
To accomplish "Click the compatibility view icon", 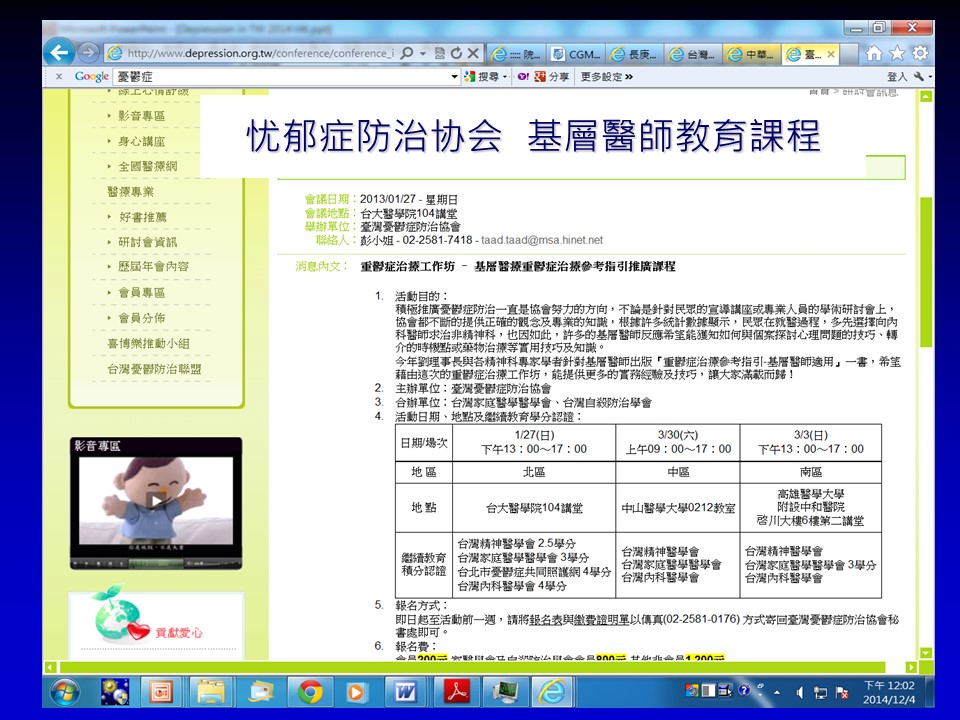I will (x=440, y=53).
